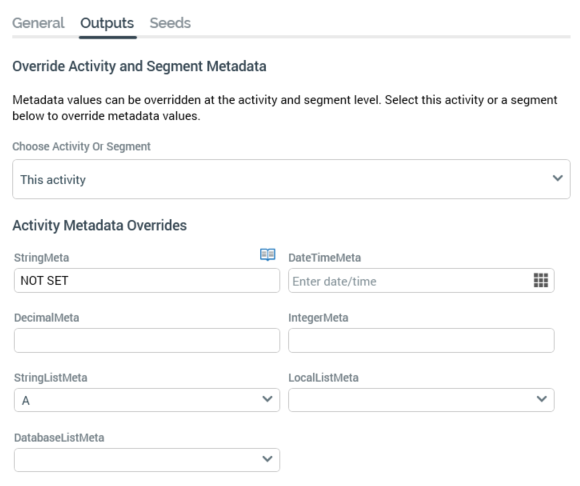Switch to the General tab
The width and height of the screenshot is (580, 486).
[x=38, y=23]
